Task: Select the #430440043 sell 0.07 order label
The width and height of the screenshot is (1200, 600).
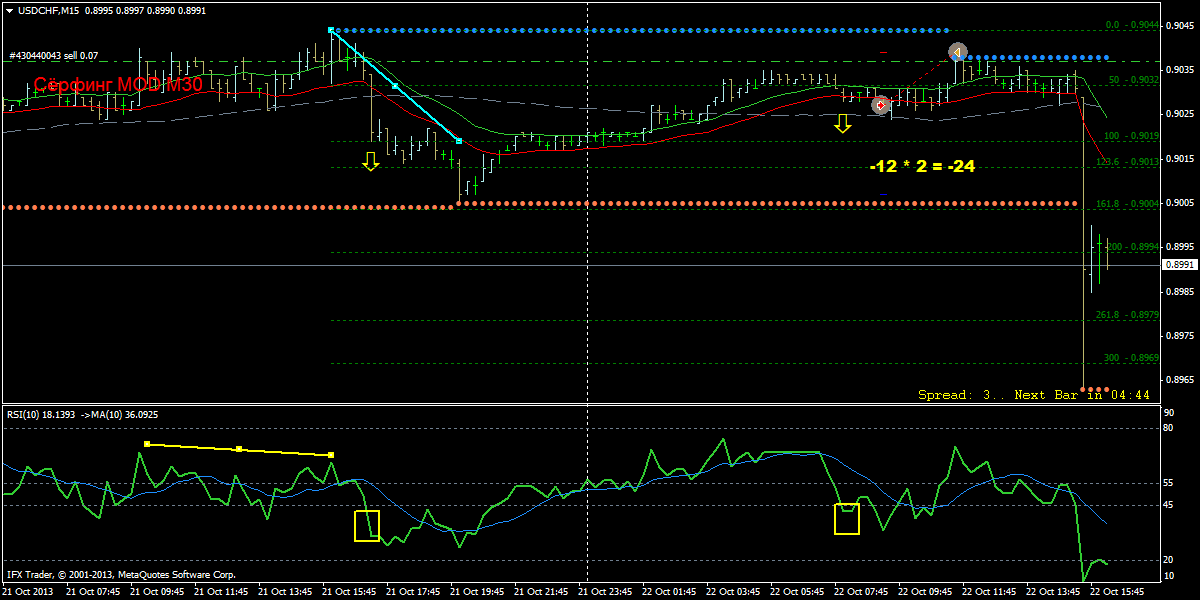Action: (x=54, y=56)
